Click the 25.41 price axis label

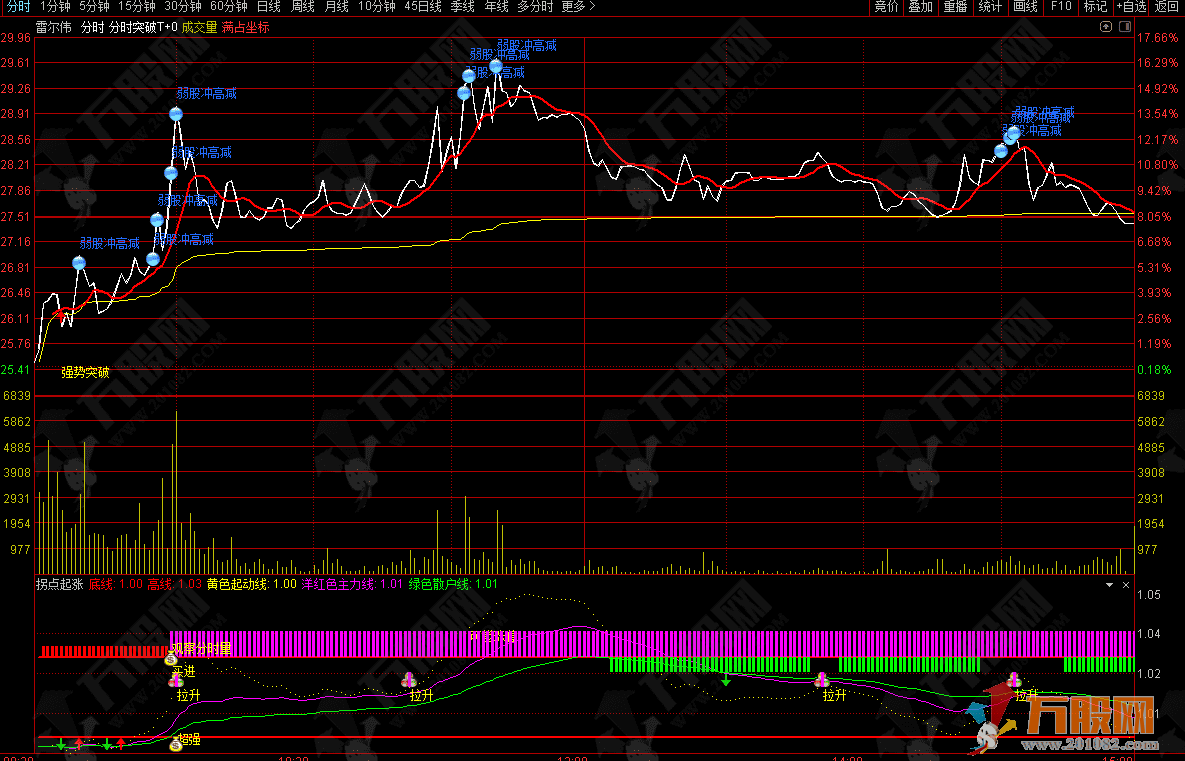(x=16, y=370)
